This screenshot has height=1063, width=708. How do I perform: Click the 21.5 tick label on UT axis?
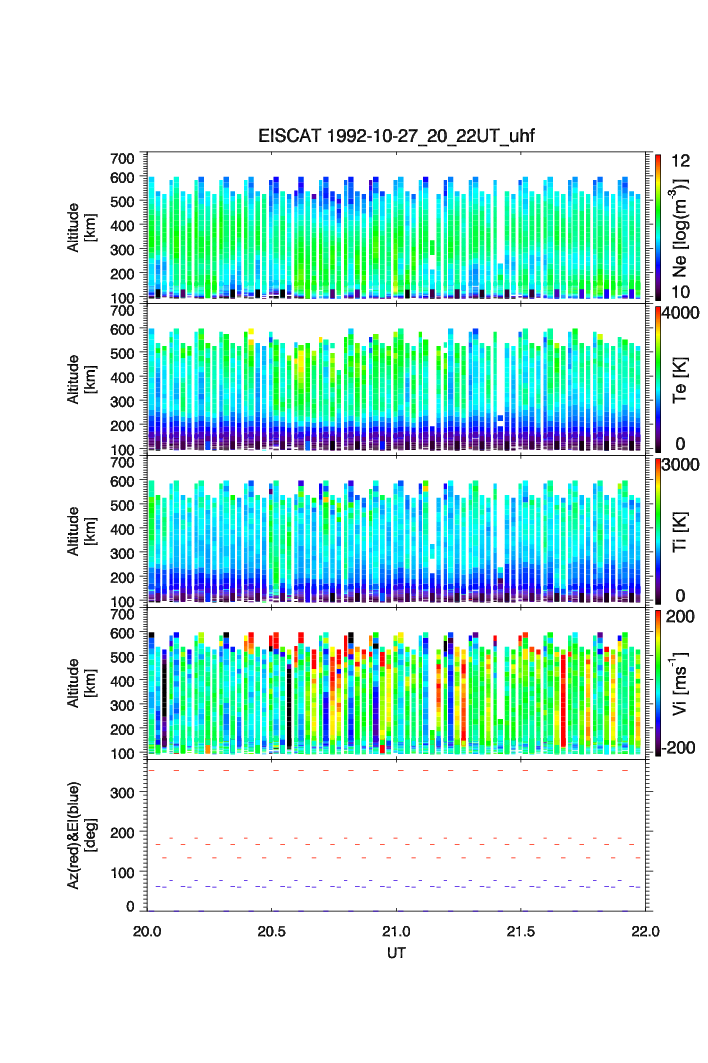pyautogui.click(x=521, y=931)
